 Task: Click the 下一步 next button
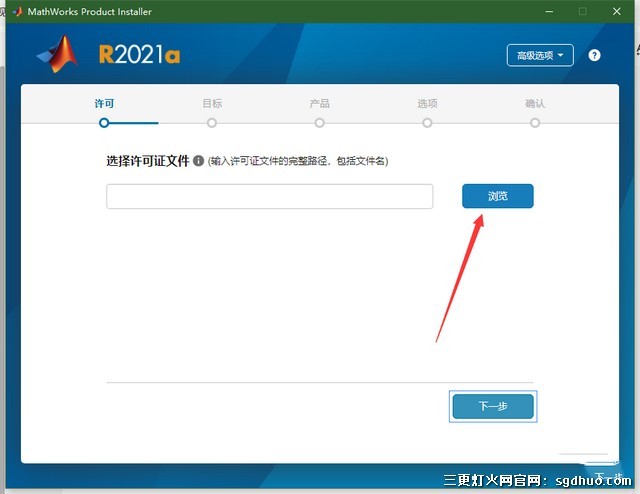pyautogui.click(x=493, y=406)
